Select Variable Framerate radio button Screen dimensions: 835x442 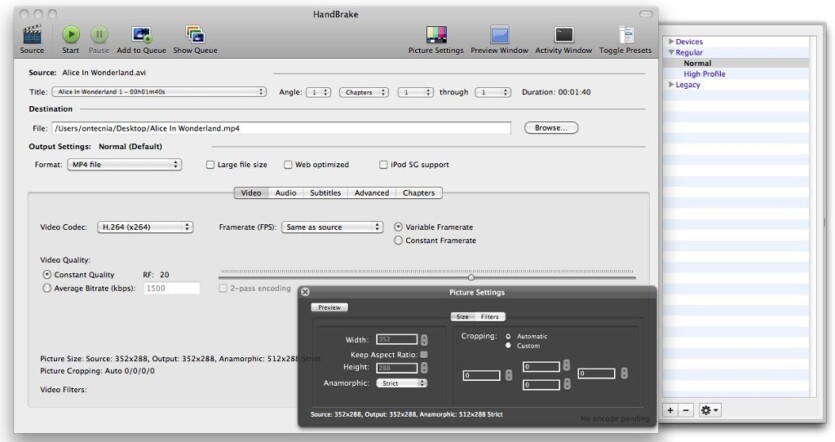pos(398,227)
